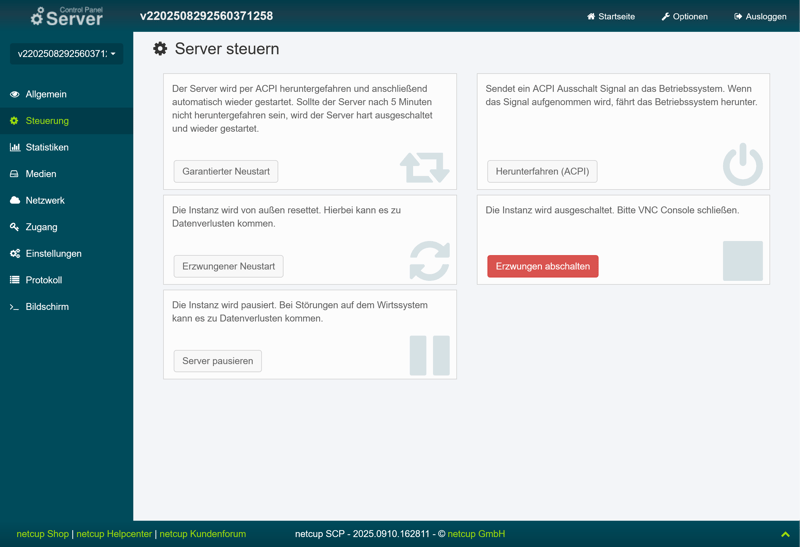Screen dimensions: 800x547
Task: Click the Erzwungener Neustart button
Action: pyautogui.click(x=228, y=266)
